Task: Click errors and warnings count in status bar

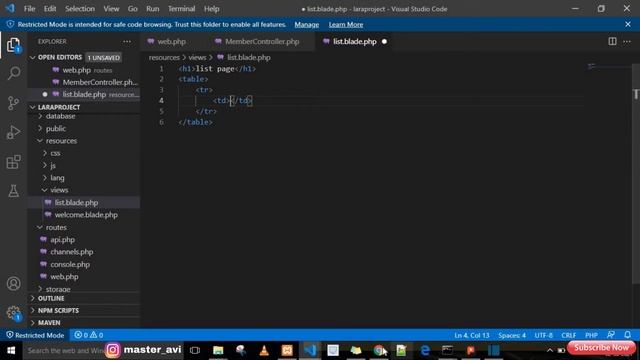Action: pyautogui.click(x=89, y=335)
